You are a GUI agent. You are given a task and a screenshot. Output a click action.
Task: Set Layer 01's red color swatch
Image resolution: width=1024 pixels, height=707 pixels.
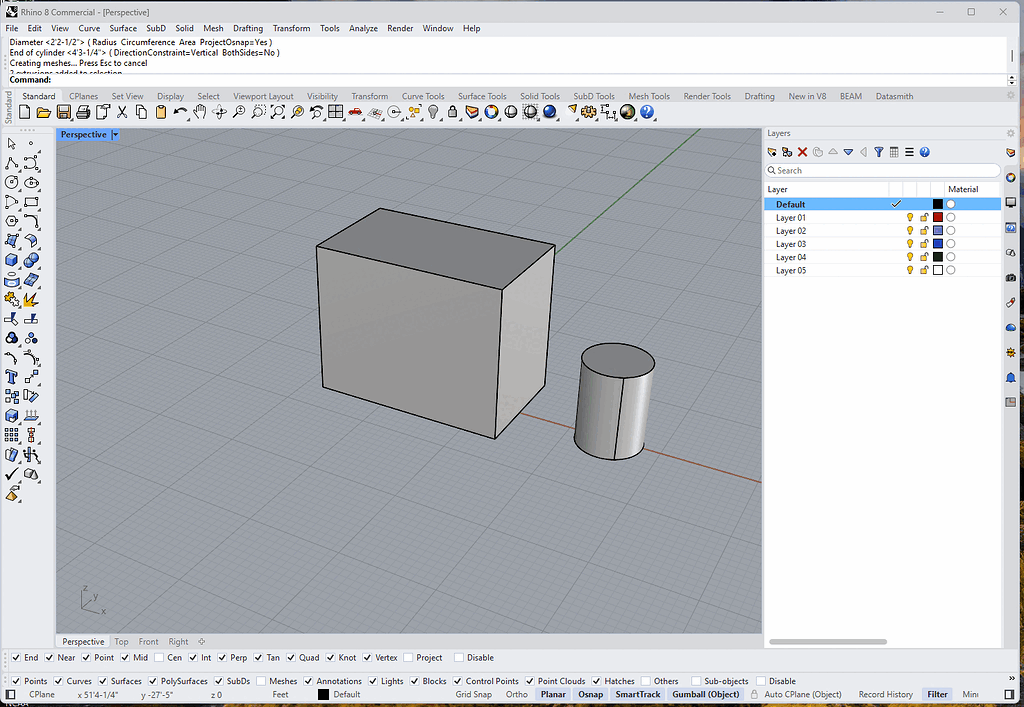(938, 216)
